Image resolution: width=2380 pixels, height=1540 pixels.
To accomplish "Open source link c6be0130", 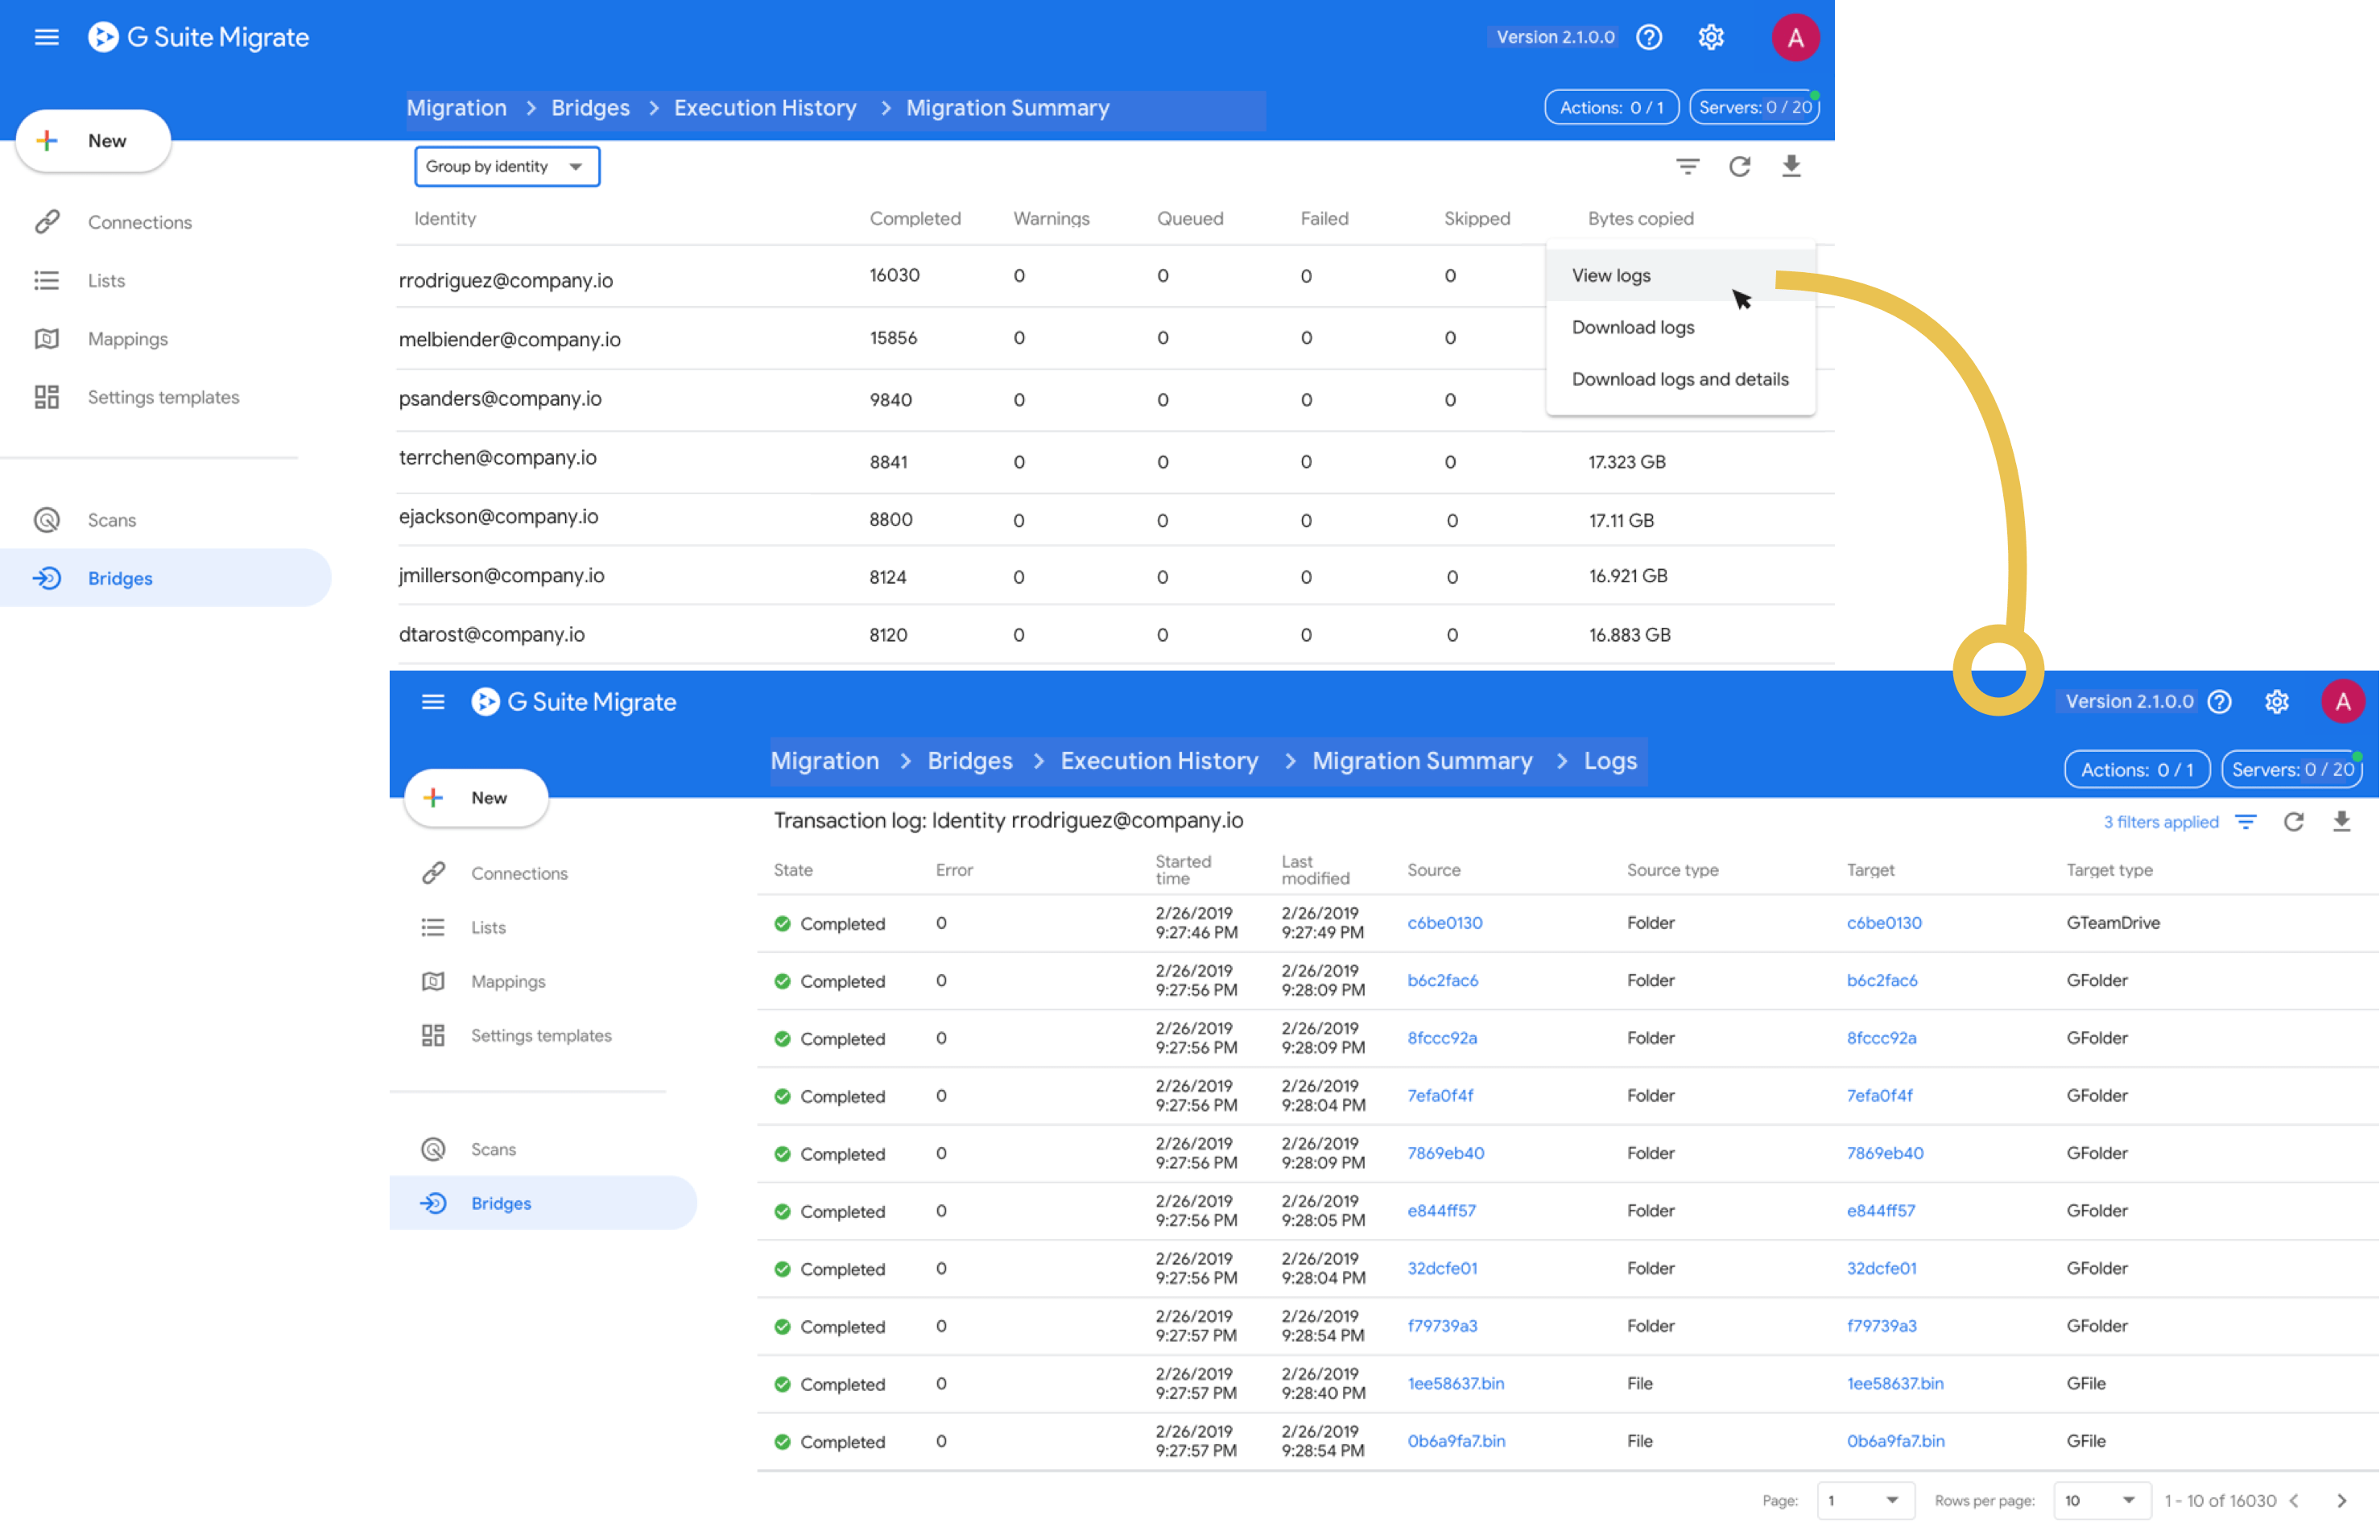I will [1444, 923].
